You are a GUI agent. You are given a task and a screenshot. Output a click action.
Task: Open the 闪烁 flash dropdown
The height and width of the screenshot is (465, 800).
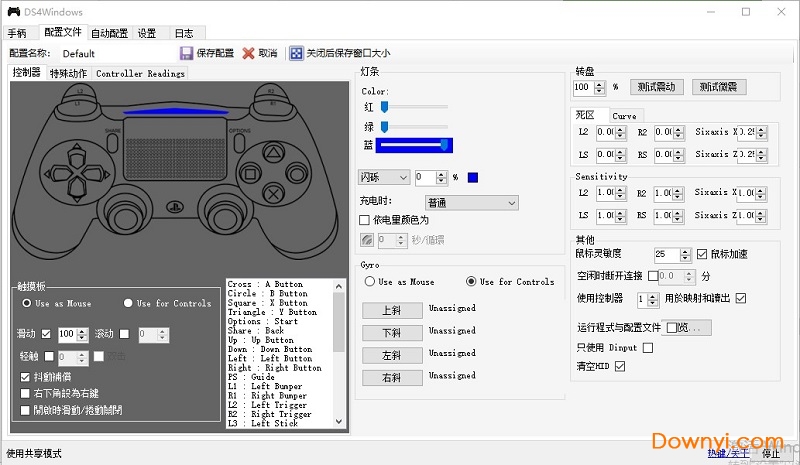coord(384,177)
